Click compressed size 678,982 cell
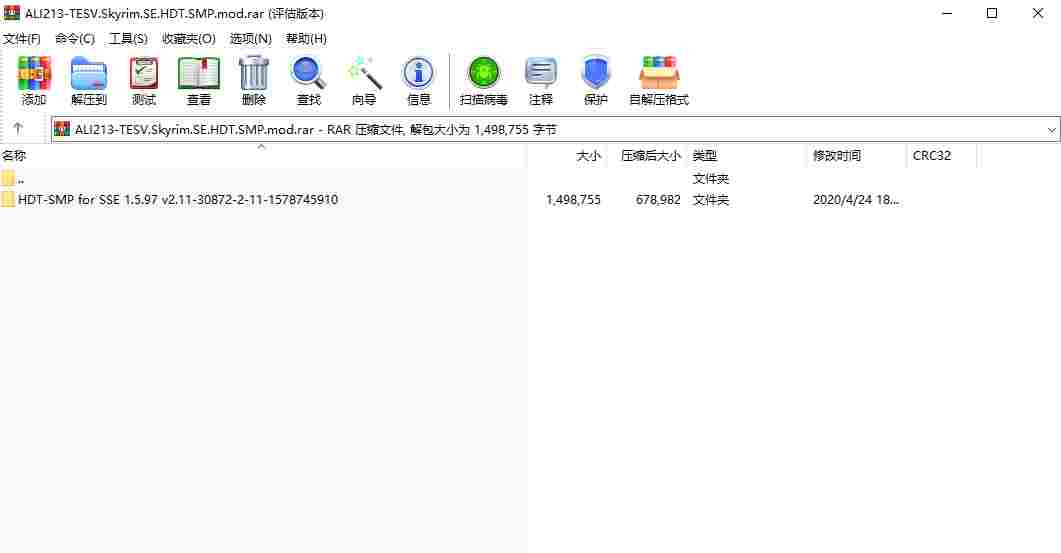This screenshot has height=553, width=1061. (x=658, y=200)
